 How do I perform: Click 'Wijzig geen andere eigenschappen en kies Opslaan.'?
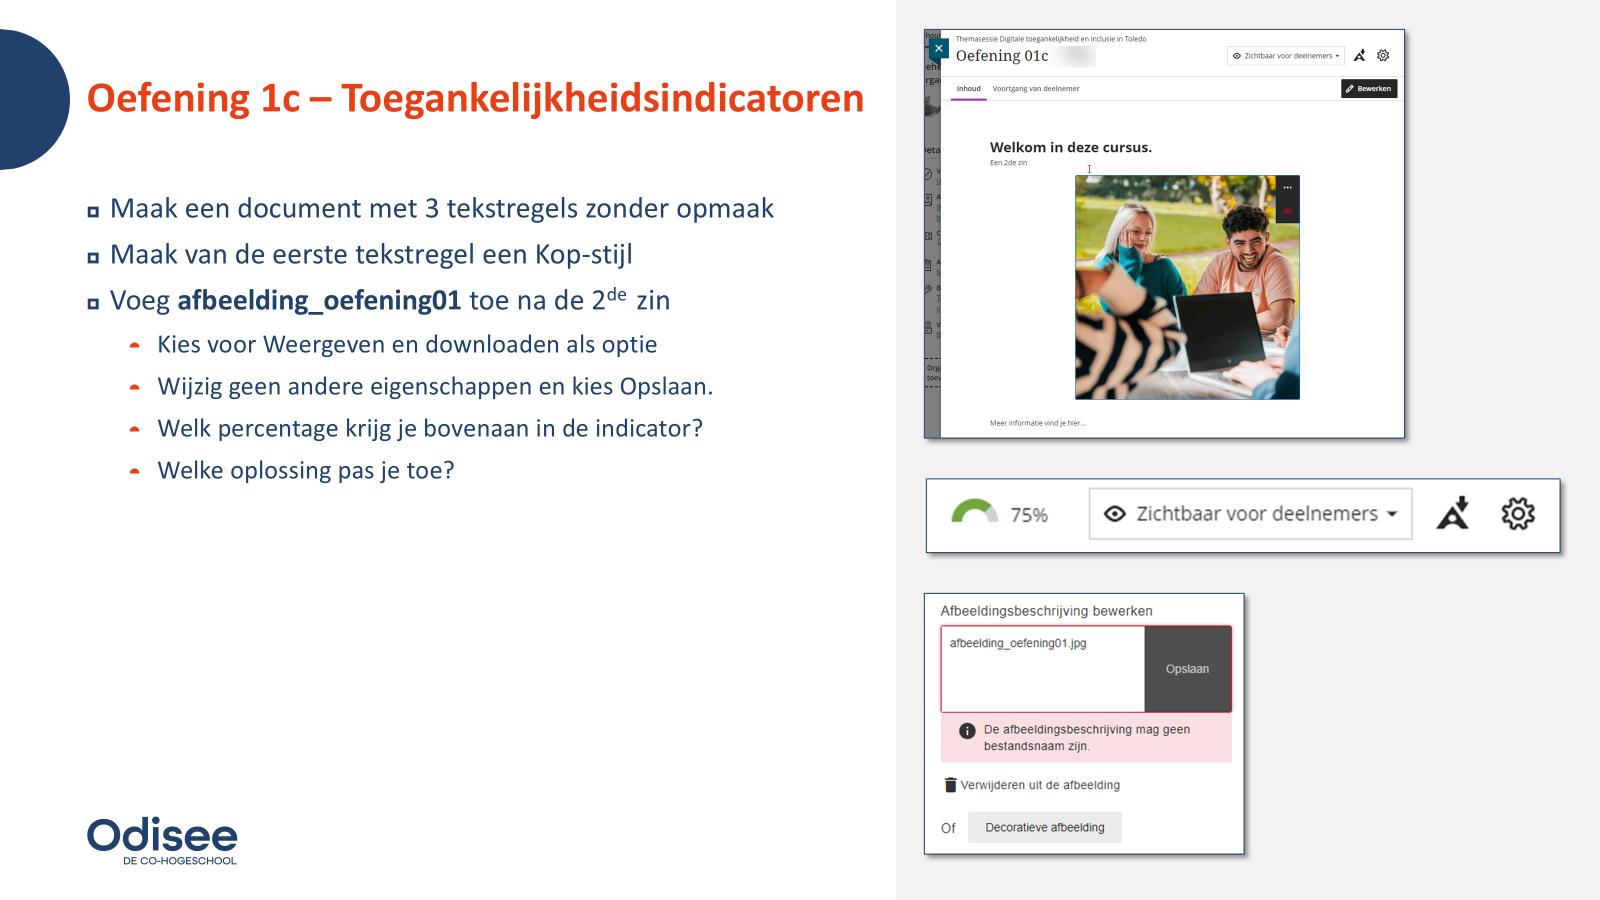[435, 386]
